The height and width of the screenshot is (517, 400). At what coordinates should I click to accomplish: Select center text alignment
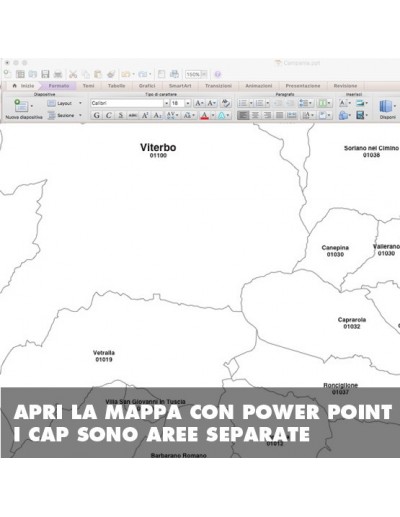[x=255, y=115]
